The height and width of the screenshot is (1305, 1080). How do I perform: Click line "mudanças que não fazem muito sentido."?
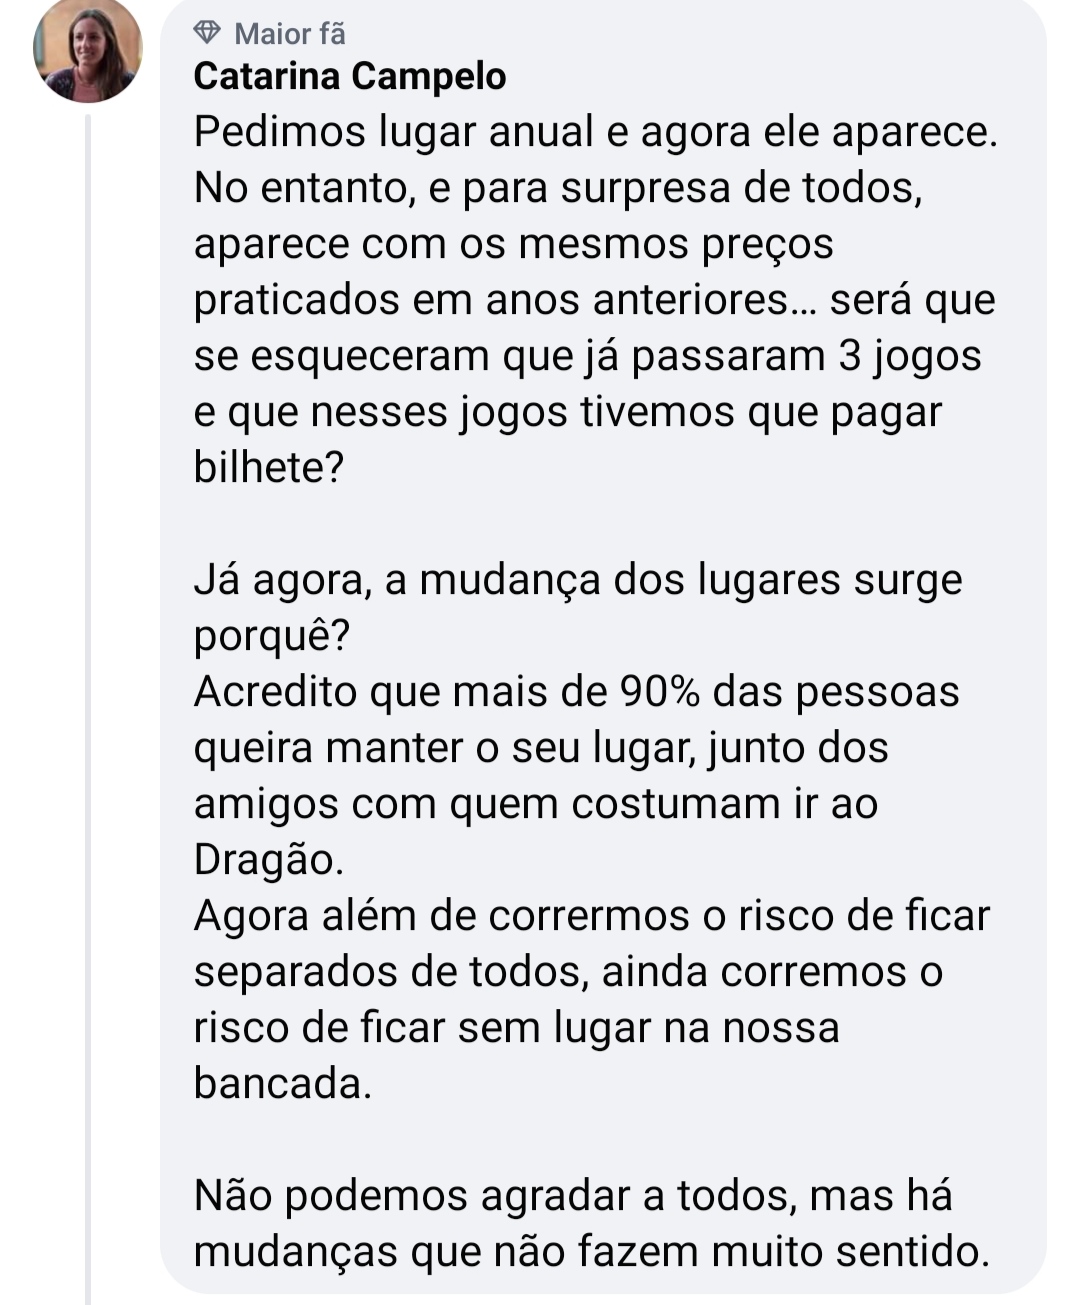click(591, 1252)
